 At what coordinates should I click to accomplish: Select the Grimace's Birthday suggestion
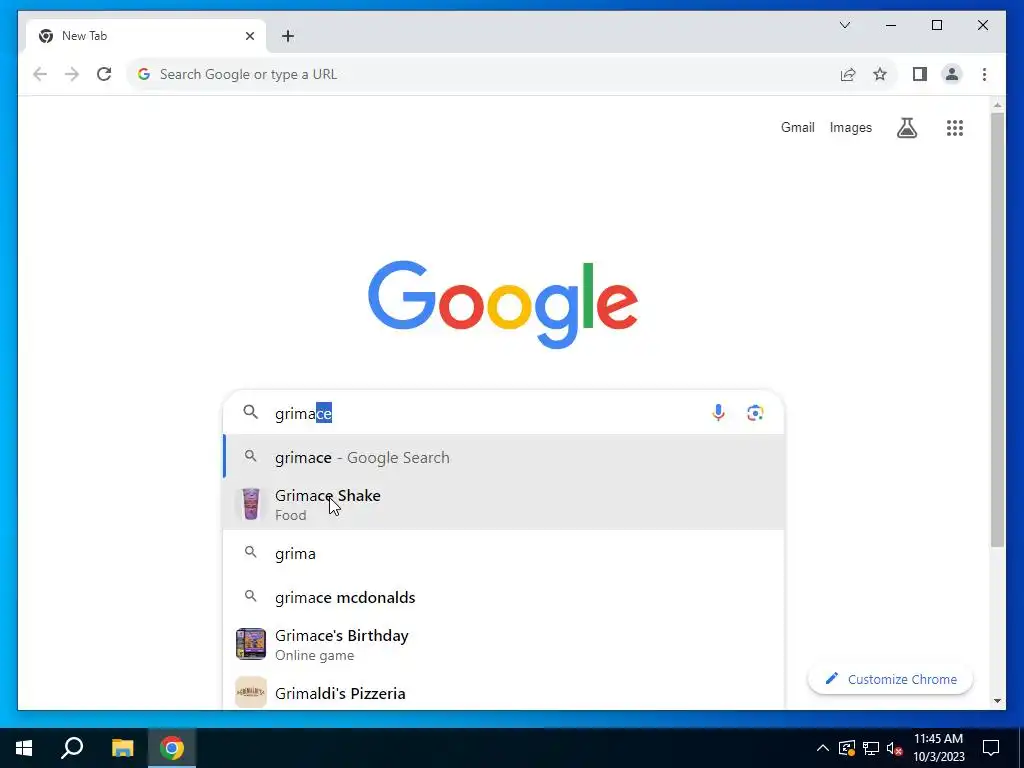(504, 645)
